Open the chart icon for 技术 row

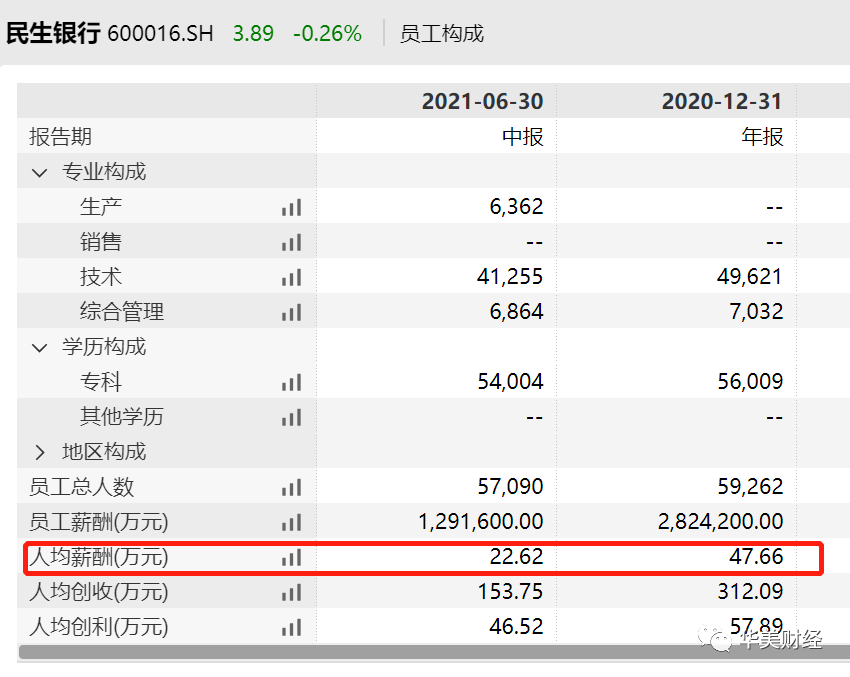pyautogui.click(x=291, y=278)
